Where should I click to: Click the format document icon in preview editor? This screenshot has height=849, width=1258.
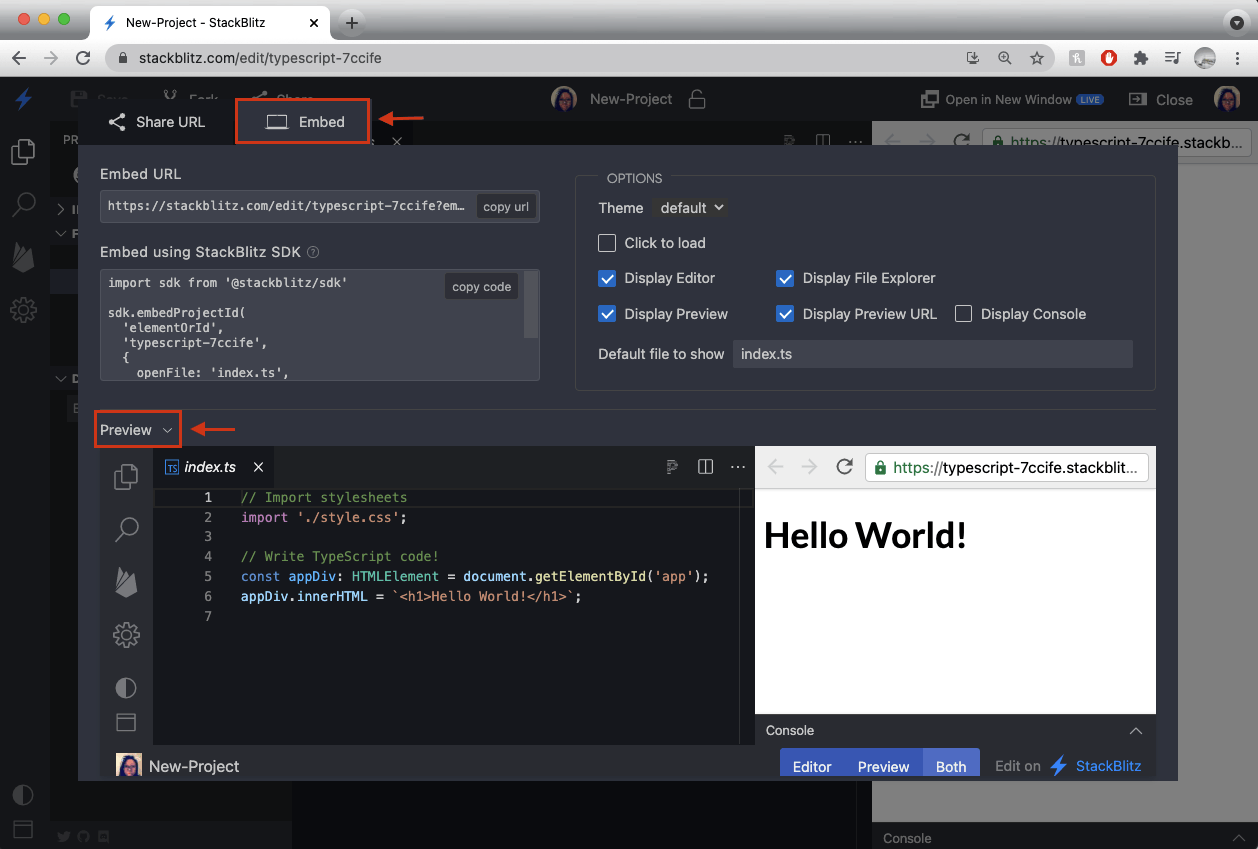point(673,466)
